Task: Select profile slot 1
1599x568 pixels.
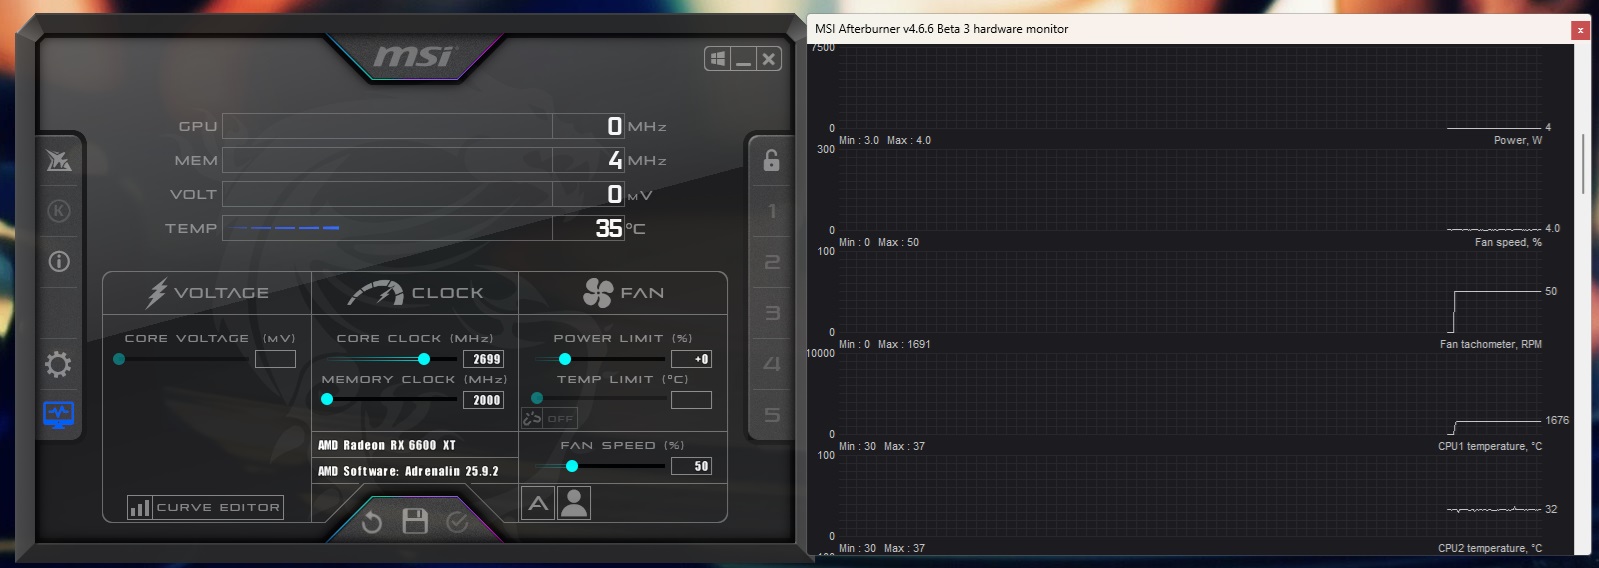Action: click(x=771, y=211)
